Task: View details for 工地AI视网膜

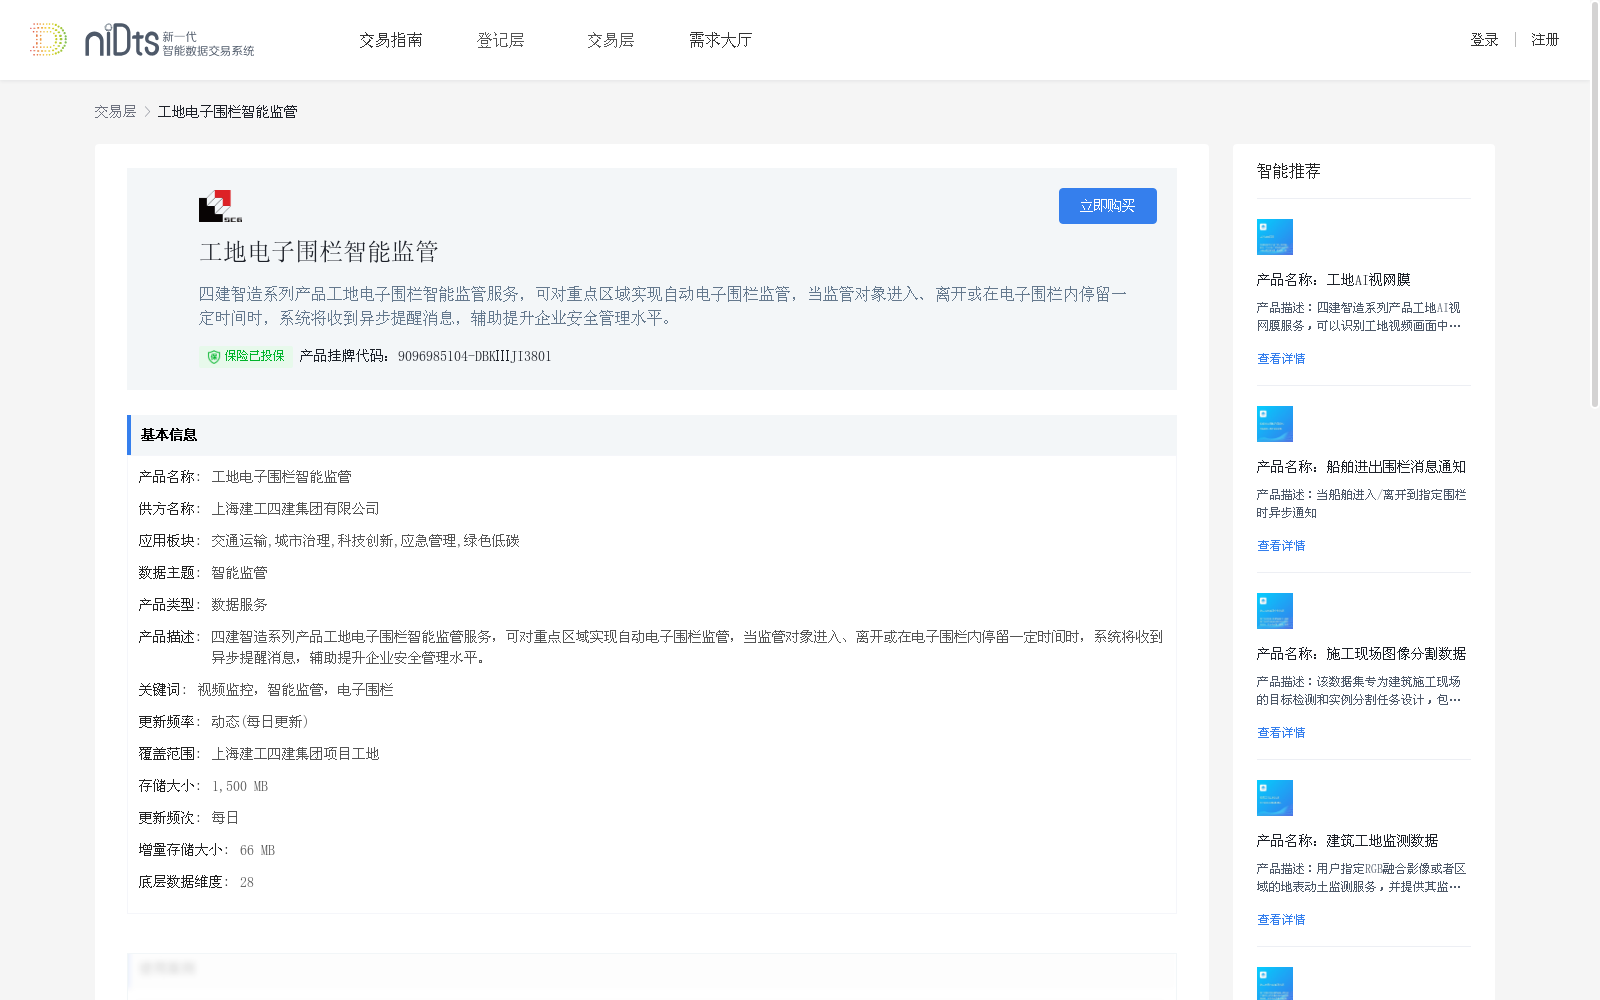Action: [1281, 359]
